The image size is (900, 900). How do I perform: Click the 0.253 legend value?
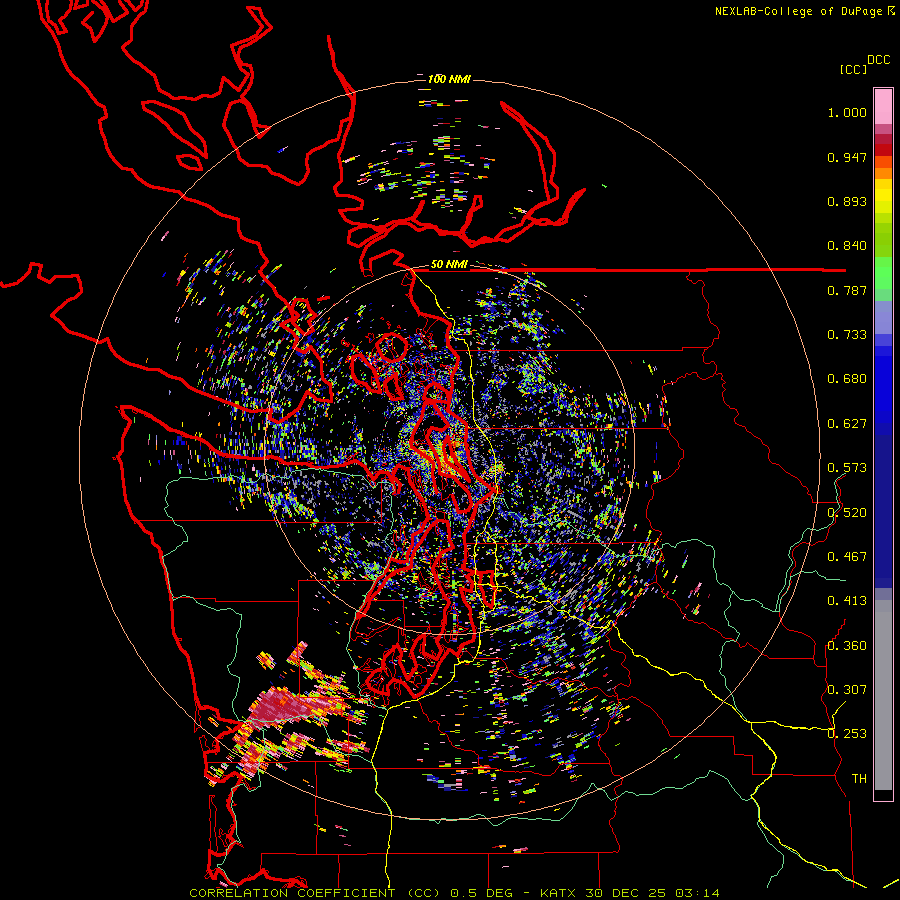[847, 734]
